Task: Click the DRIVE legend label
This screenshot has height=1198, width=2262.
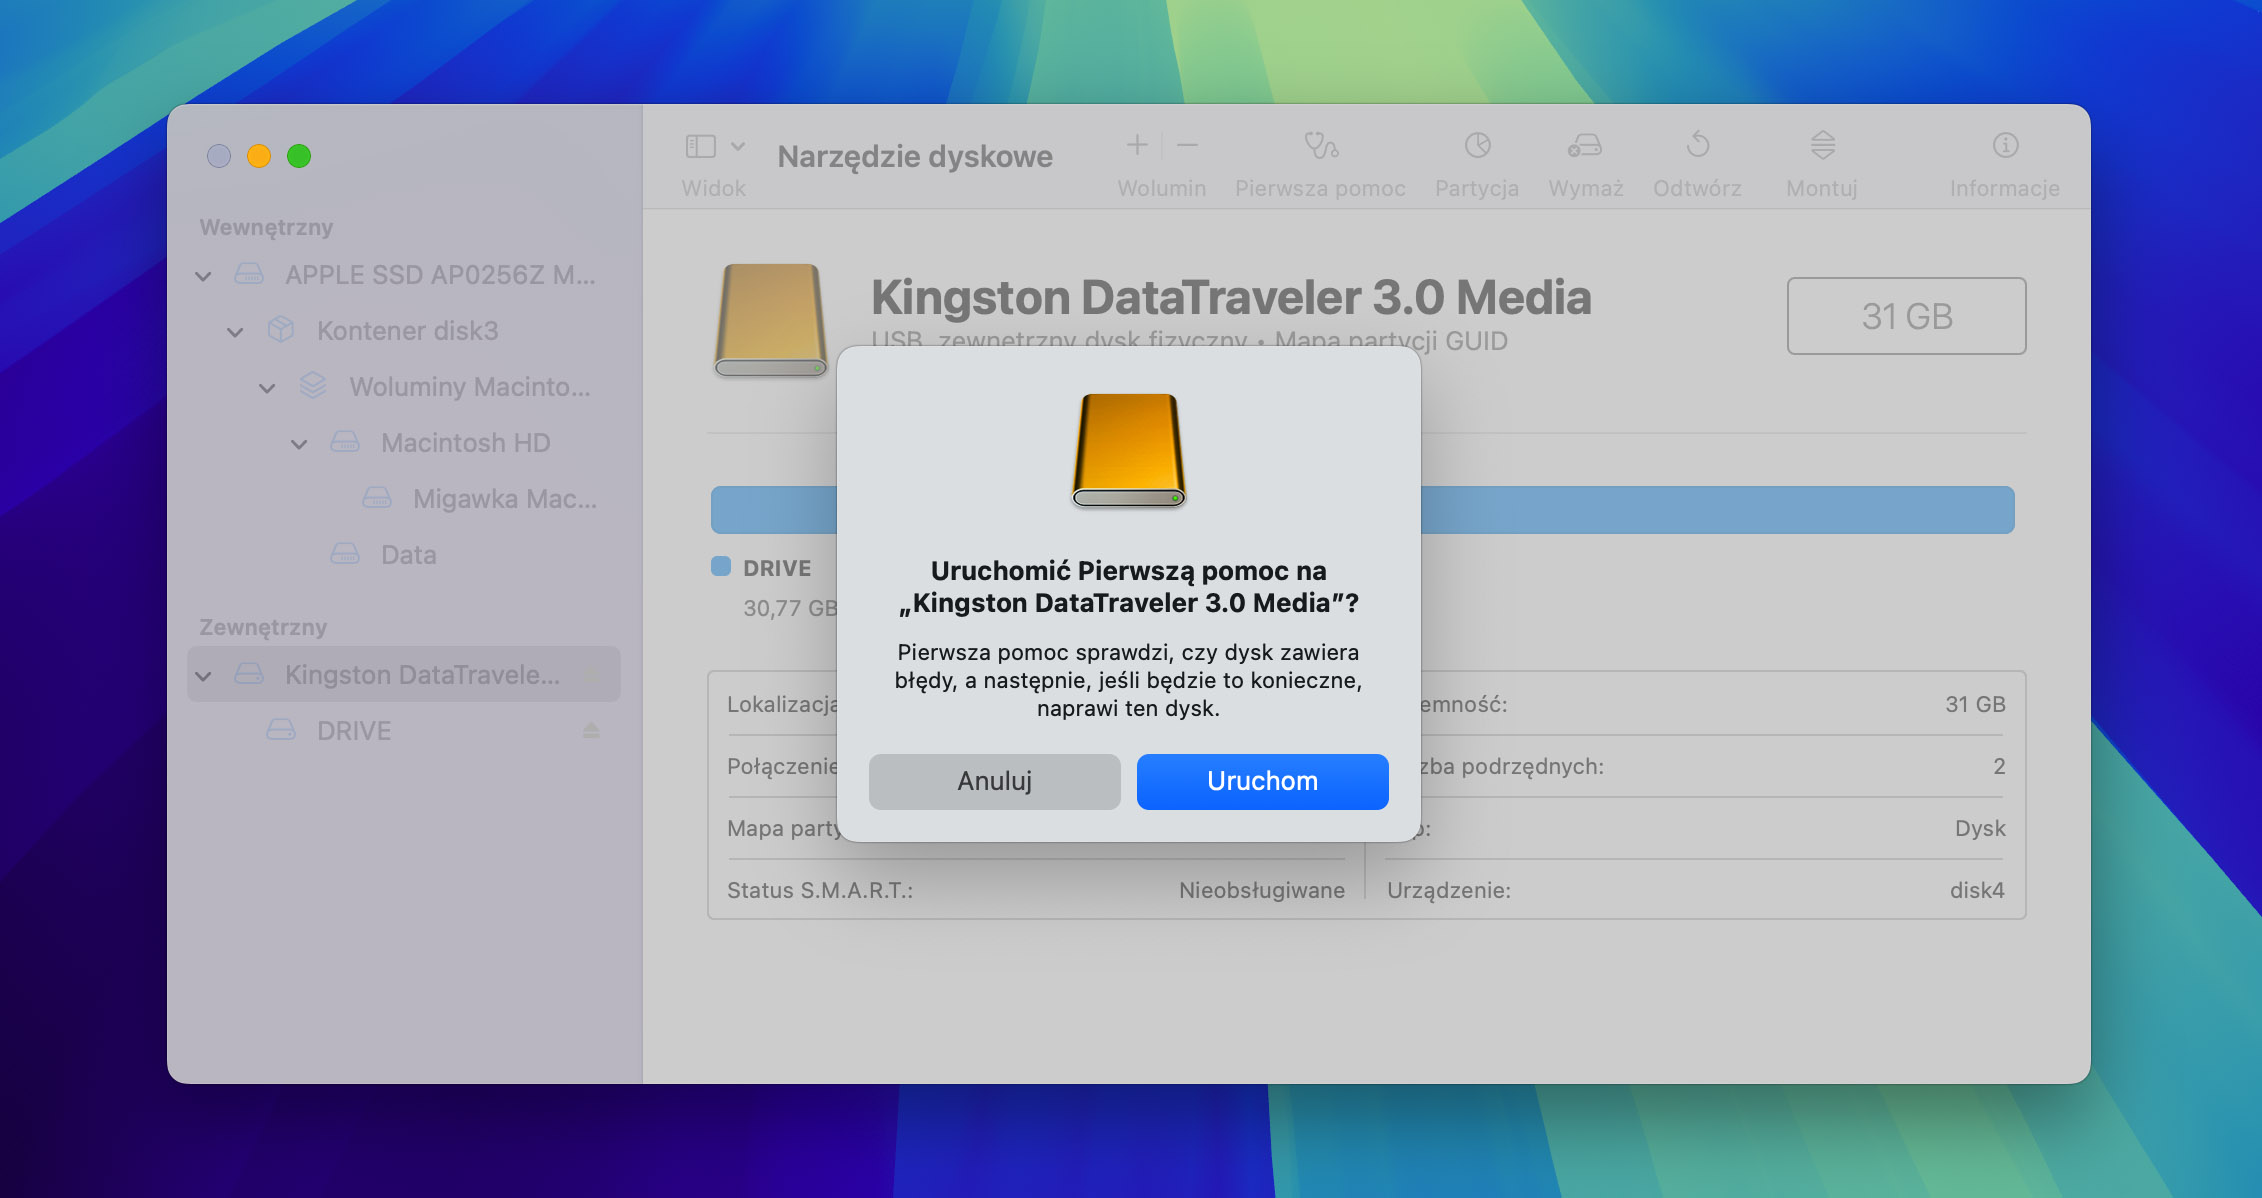Action: pyautogui.click(x=777, y=568)
